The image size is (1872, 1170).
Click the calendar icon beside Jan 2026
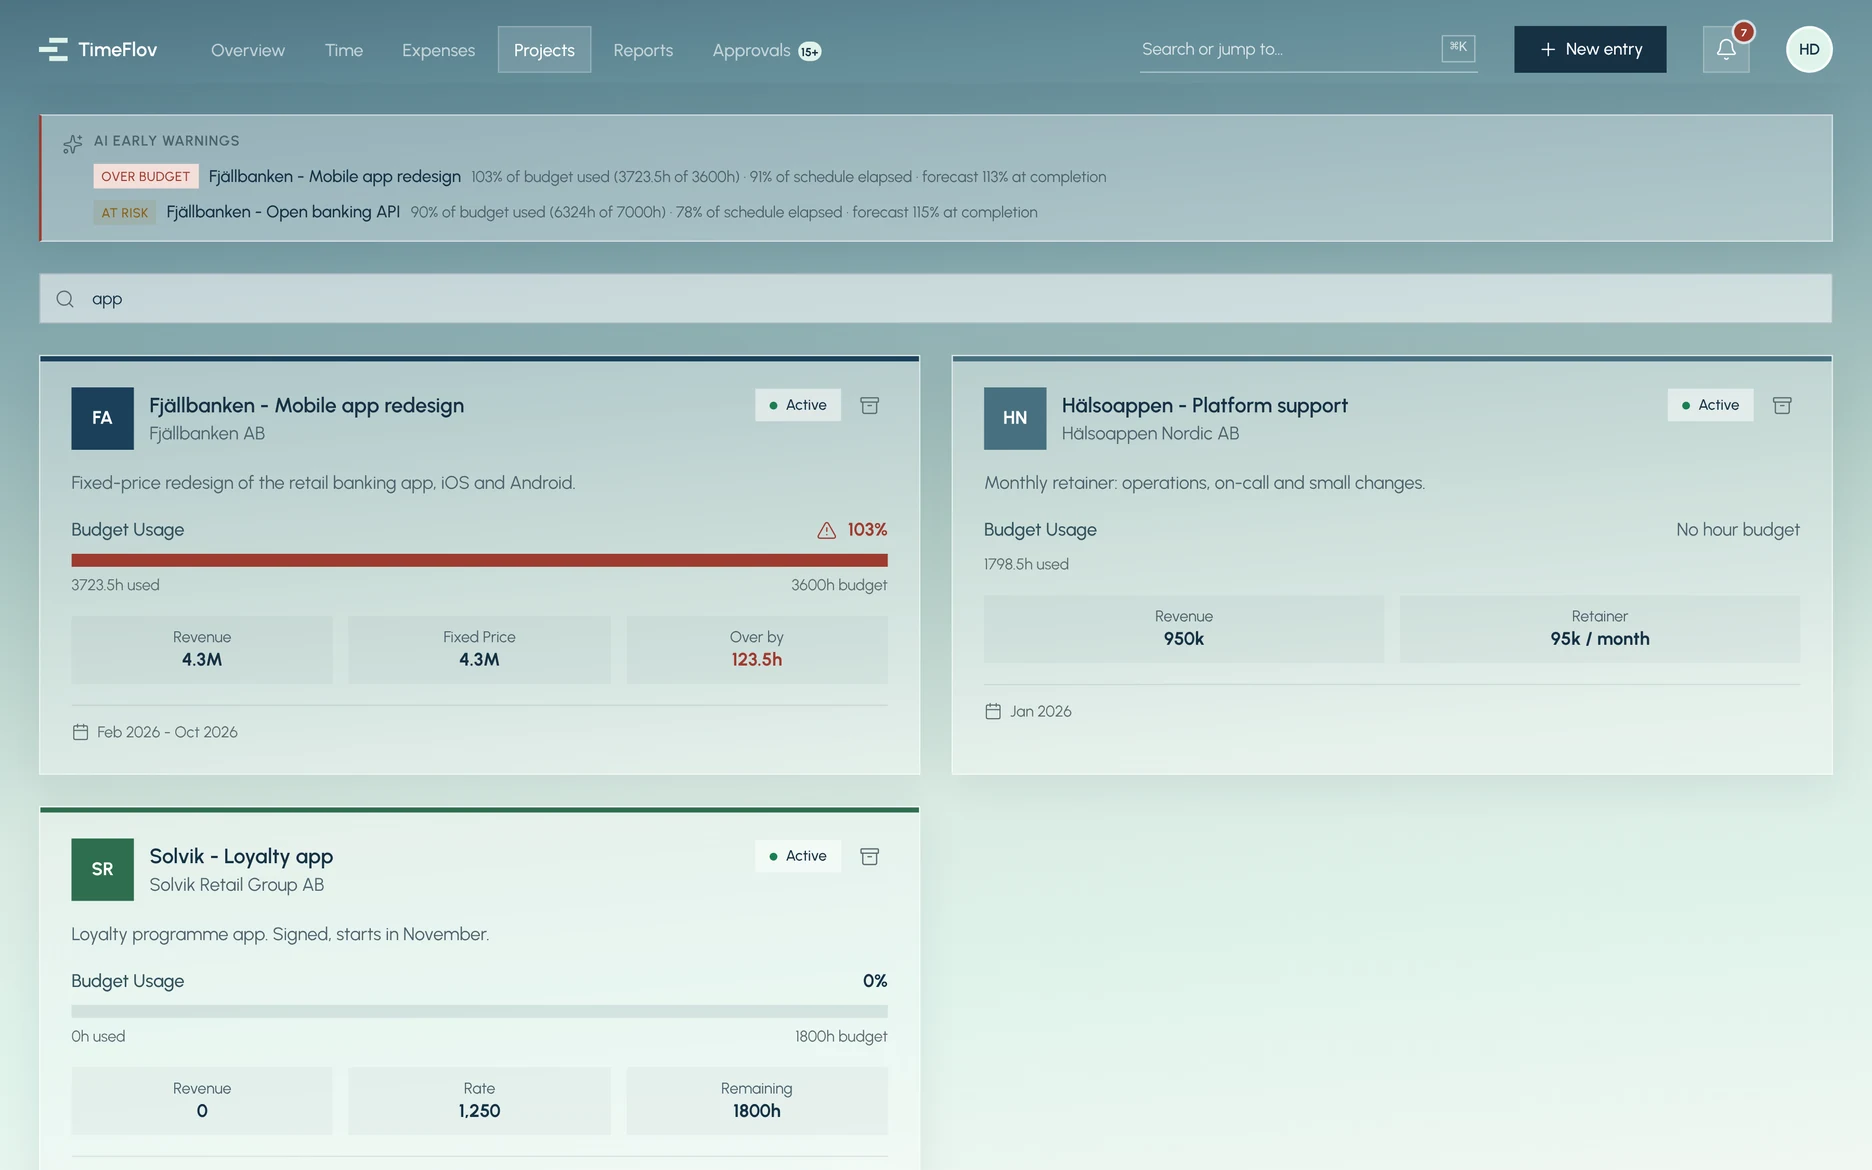point(993,711)
